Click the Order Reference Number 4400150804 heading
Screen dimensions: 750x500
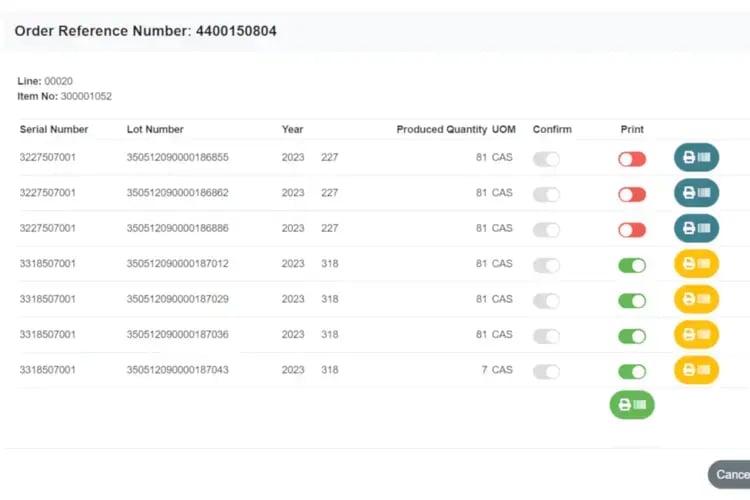tap(145, 31)
